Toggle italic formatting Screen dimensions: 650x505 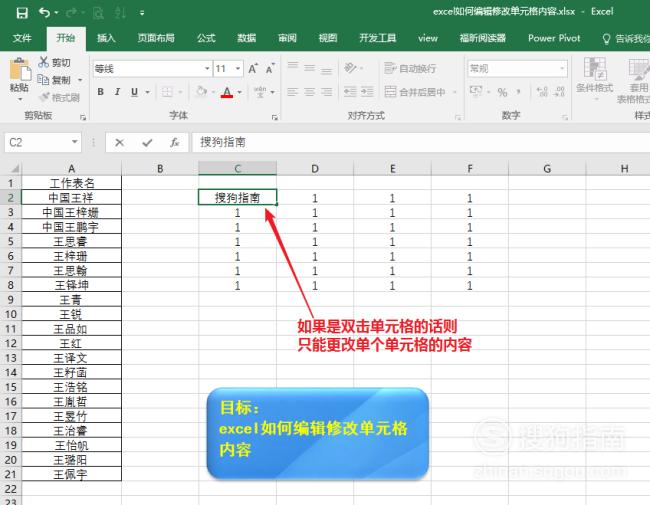(x=117, y=92)
